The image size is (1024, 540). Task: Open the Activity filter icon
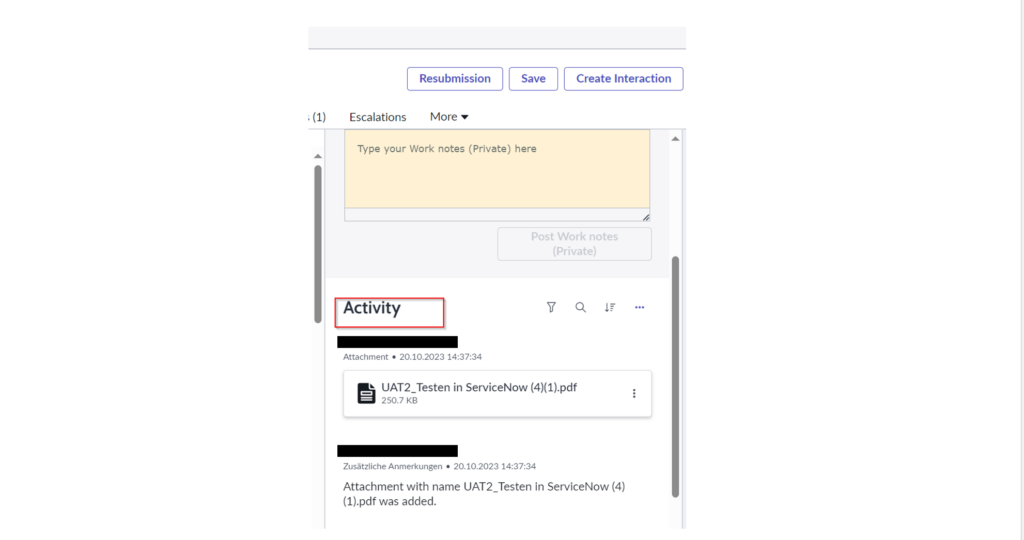(551, 307)
